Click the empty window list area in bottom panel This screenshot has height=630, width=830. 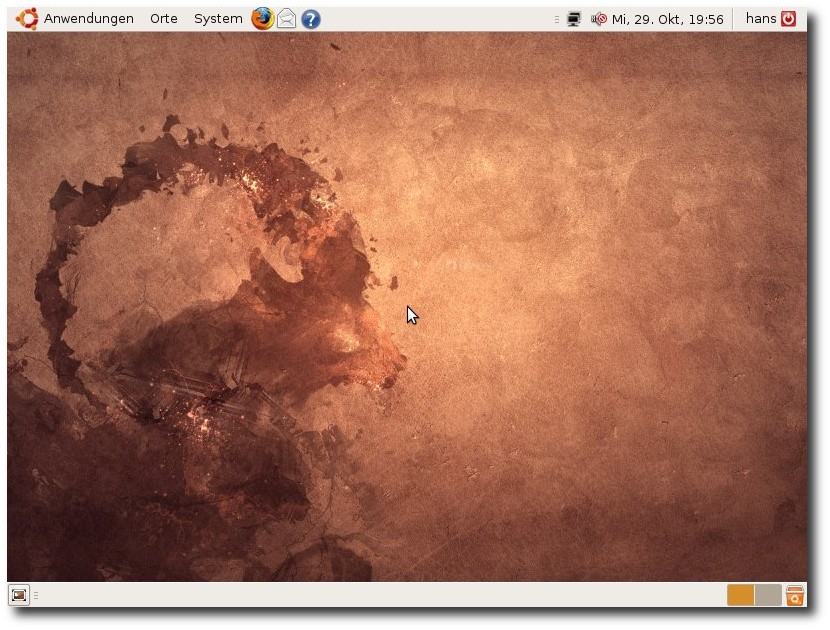380,595
